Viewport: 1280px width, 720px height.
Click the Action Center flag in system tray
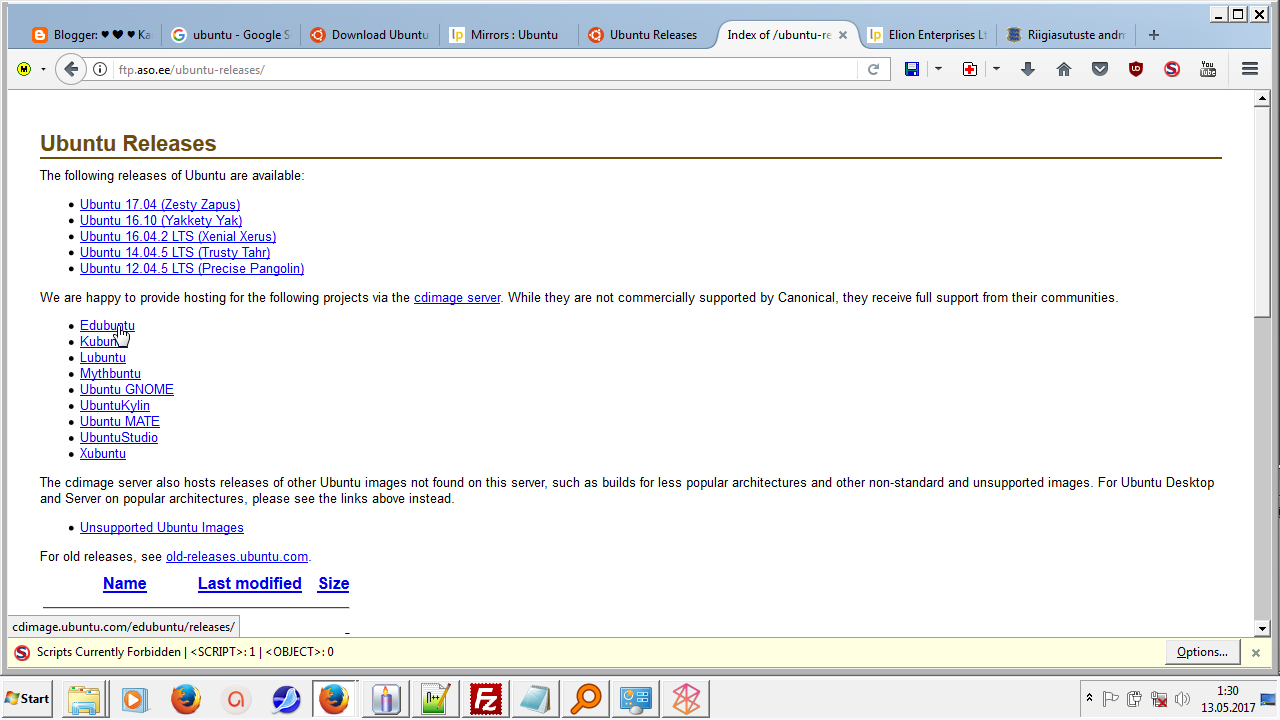tap(1111, 699)
